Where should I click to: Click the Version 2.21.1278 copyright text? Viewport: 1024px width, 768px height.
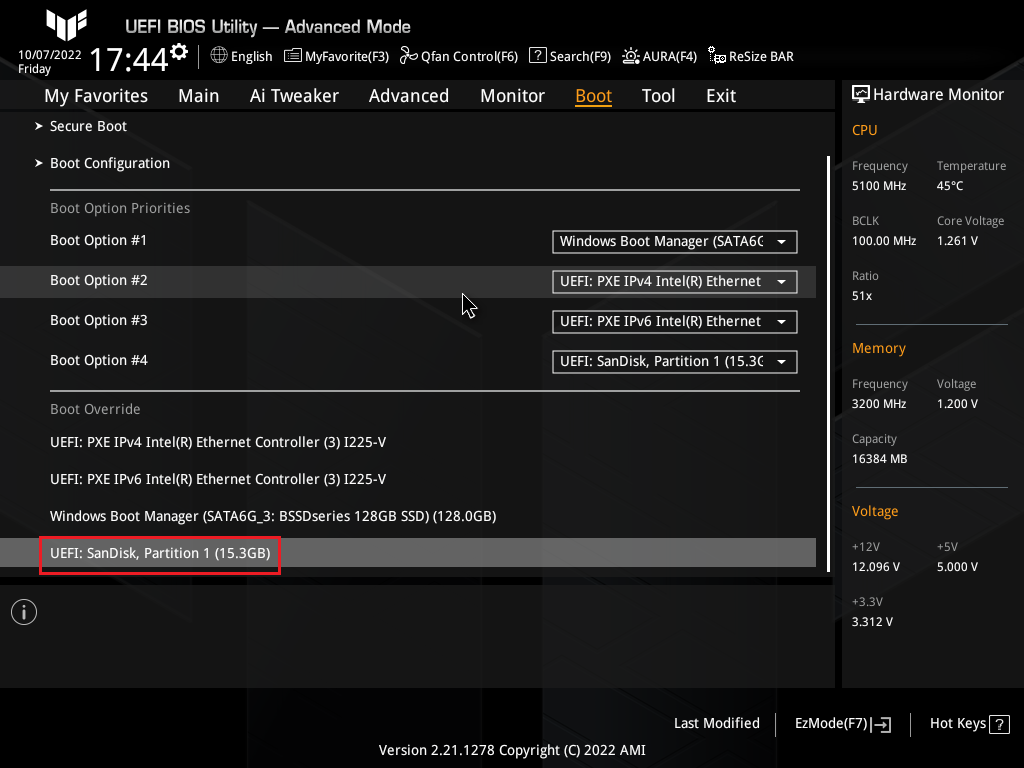[512, 750]
